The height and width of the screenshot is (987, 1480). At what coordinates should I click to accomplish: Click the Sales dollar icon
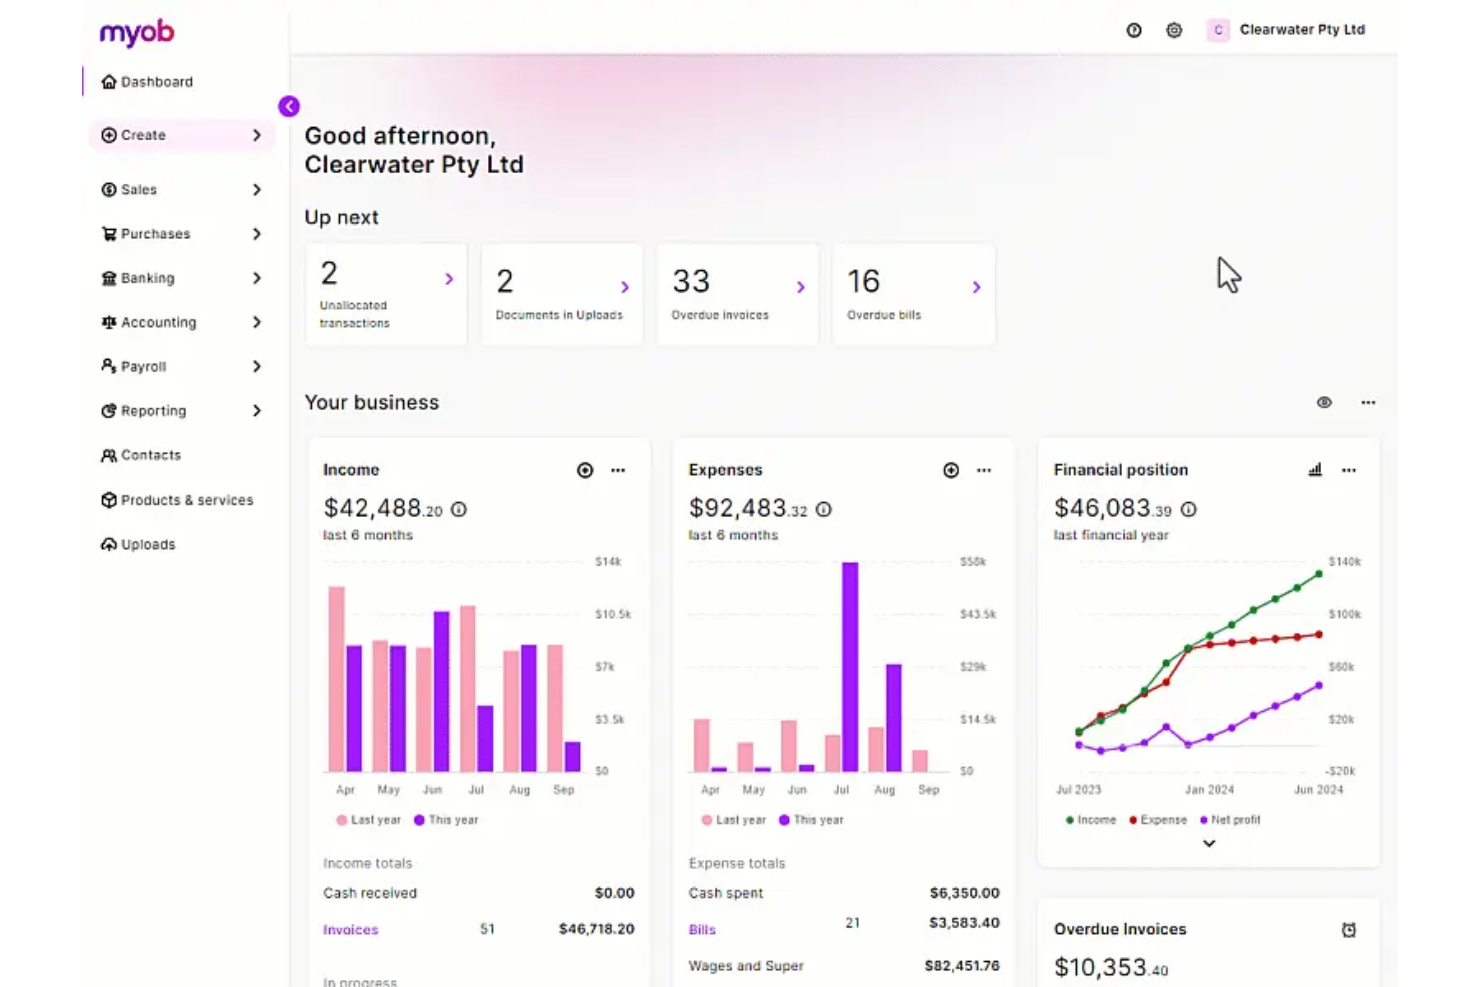109,190
